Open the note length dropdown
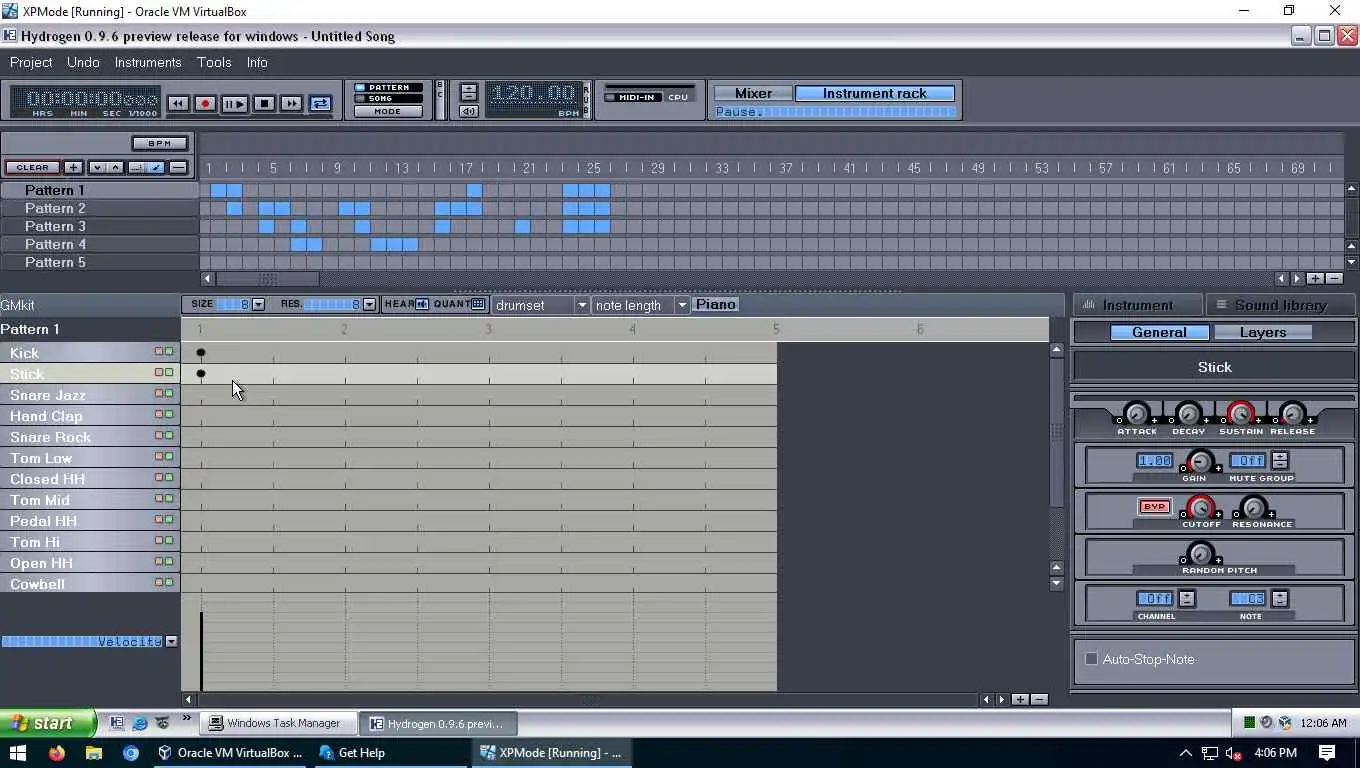Screen dimensions: 1360x768 pyautogui.click(x=641, y=305)
